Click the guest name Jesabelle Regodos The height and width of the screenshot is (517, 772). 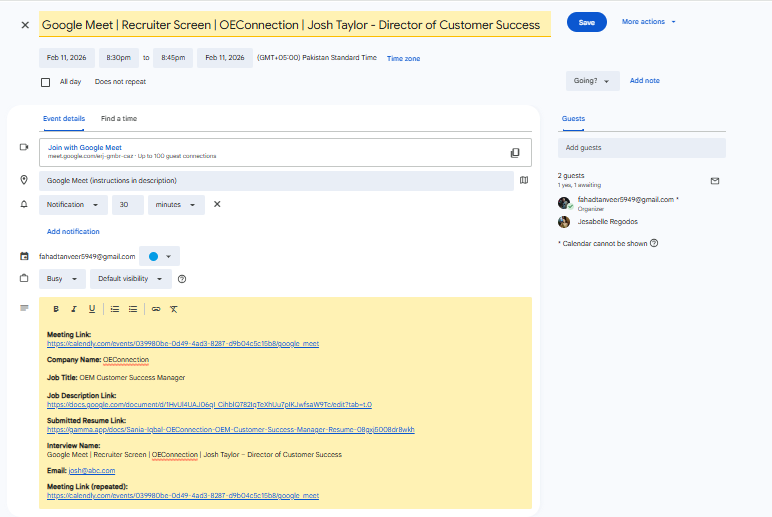pyautogui.click(x=608, y=222)
